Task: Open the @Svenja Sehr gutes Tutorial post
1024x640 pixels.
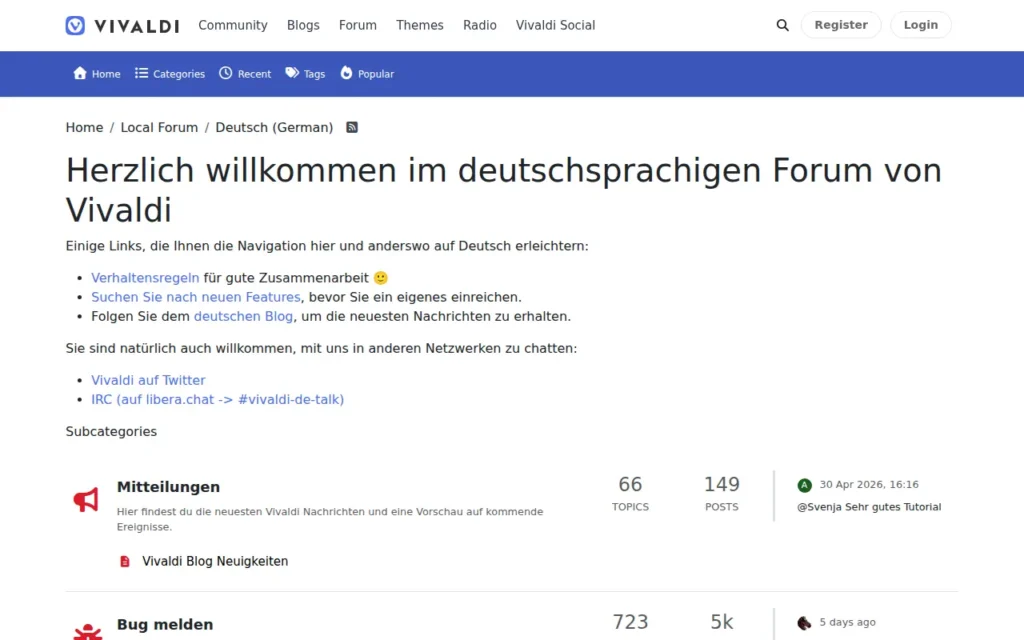Action: pos(869,507)
